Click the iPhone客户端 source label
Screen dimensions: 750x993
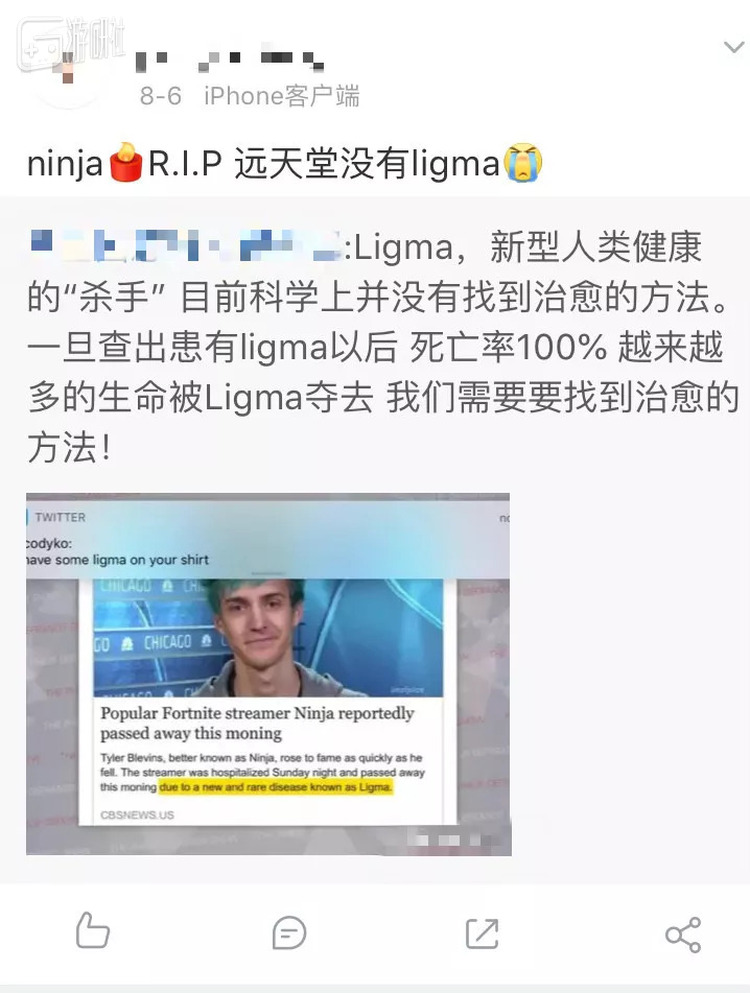282,96
